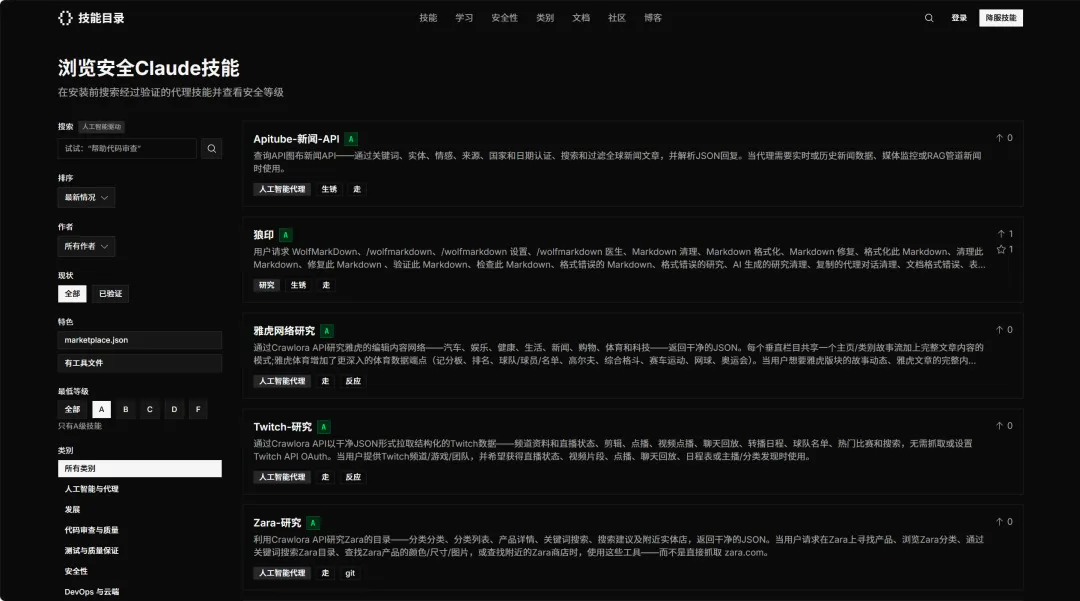Click 人工智能代理 tag on Zara-研究 card
Image resolution: width=1080 pixels, height=601 pixels.
coord(282,573)
